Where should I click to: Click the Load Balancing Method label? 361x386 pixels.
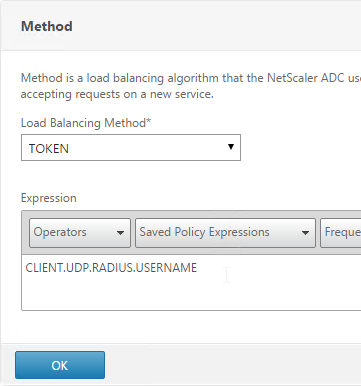point(86,123)
